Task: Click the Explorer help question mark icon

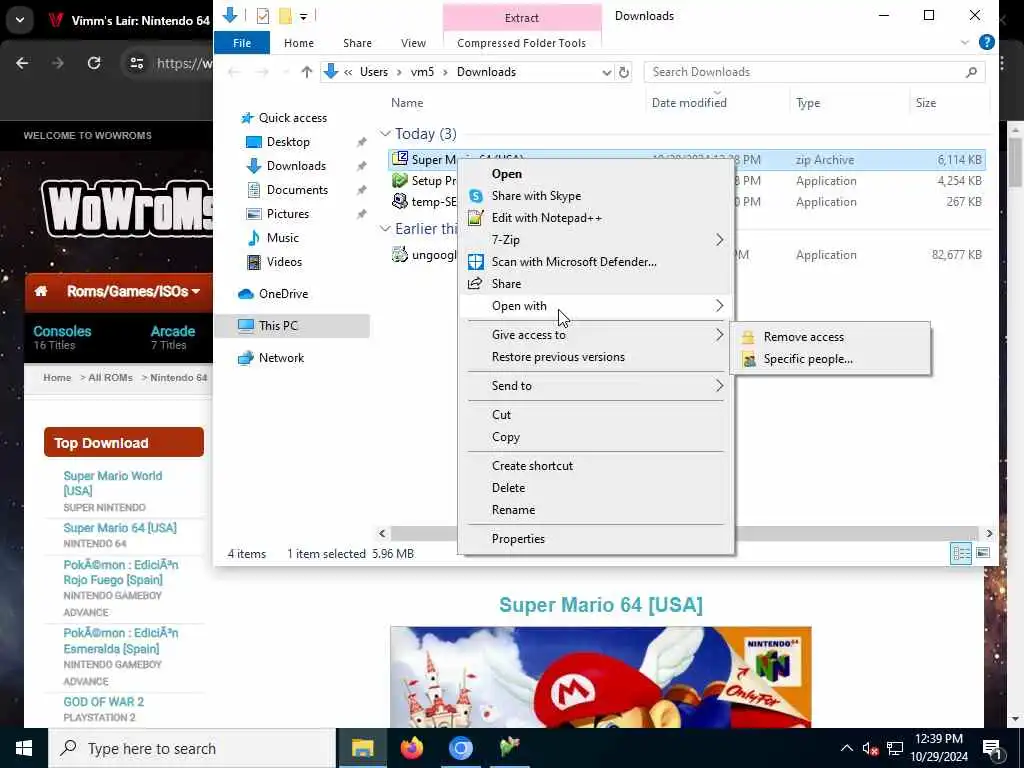Action: 987,42
